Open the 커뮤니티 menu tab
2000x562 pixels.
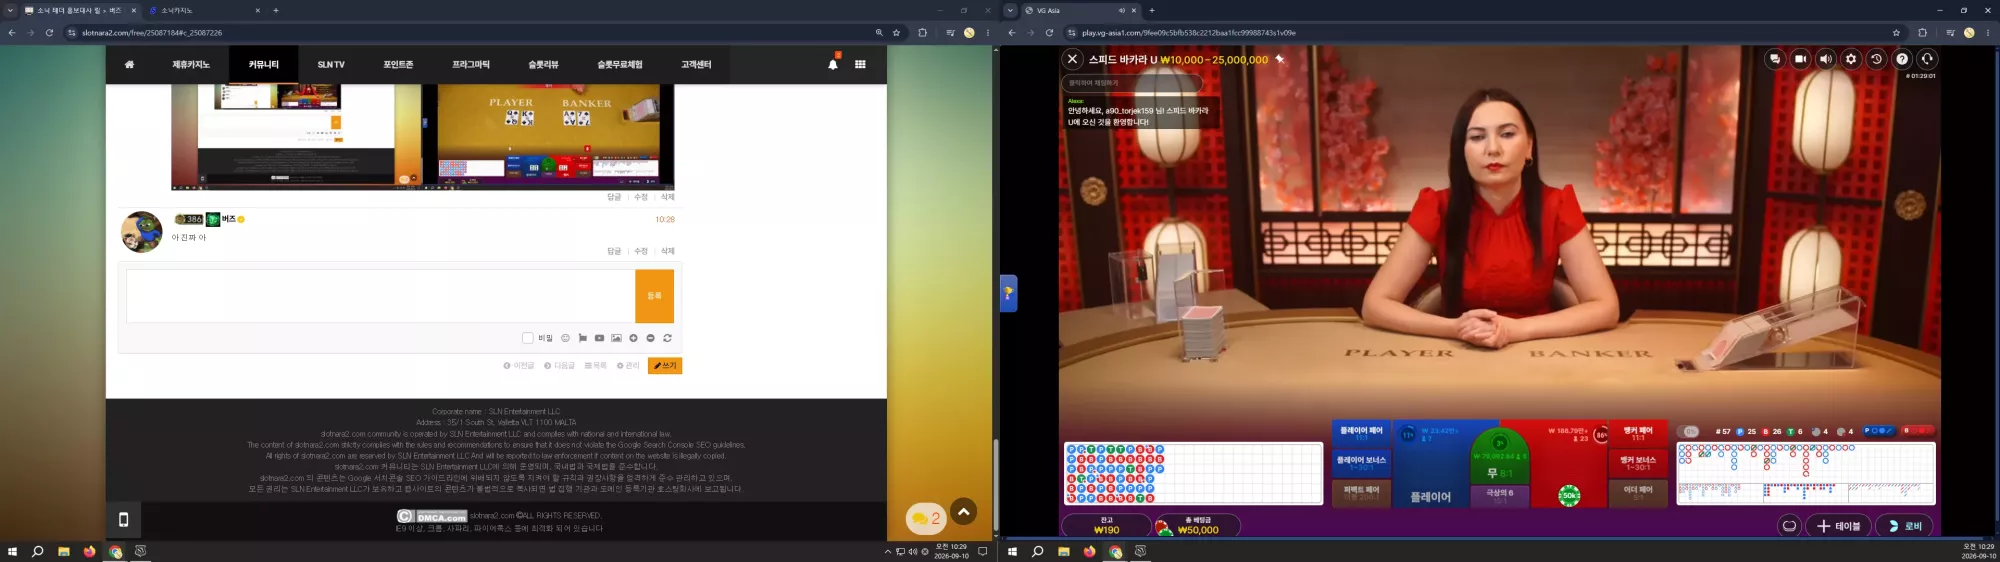pyautogui.click(x=264, y=64)
